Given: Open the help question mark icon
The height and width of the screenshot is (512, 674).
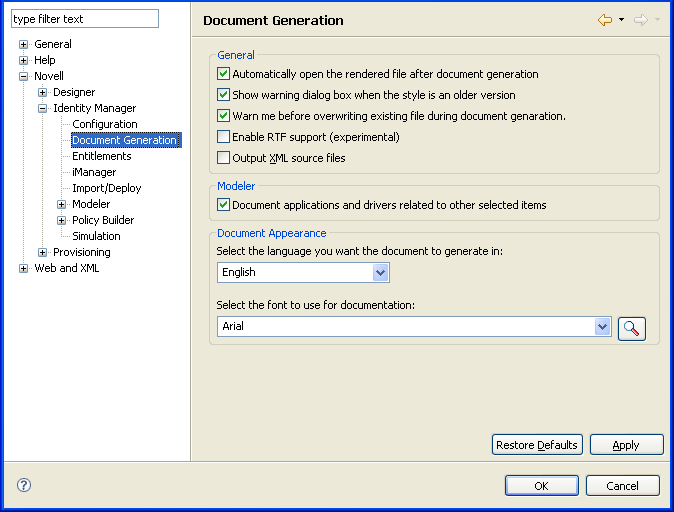Looking at the screenshot, I should point(24,485).
